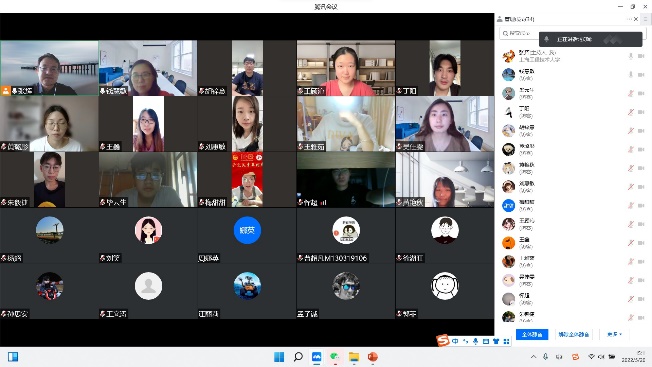Click the Unmute All button

click(573, 334)
